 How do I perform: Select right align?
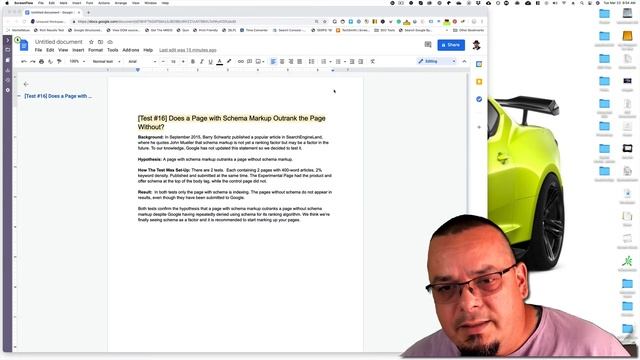tap(291, 61)
